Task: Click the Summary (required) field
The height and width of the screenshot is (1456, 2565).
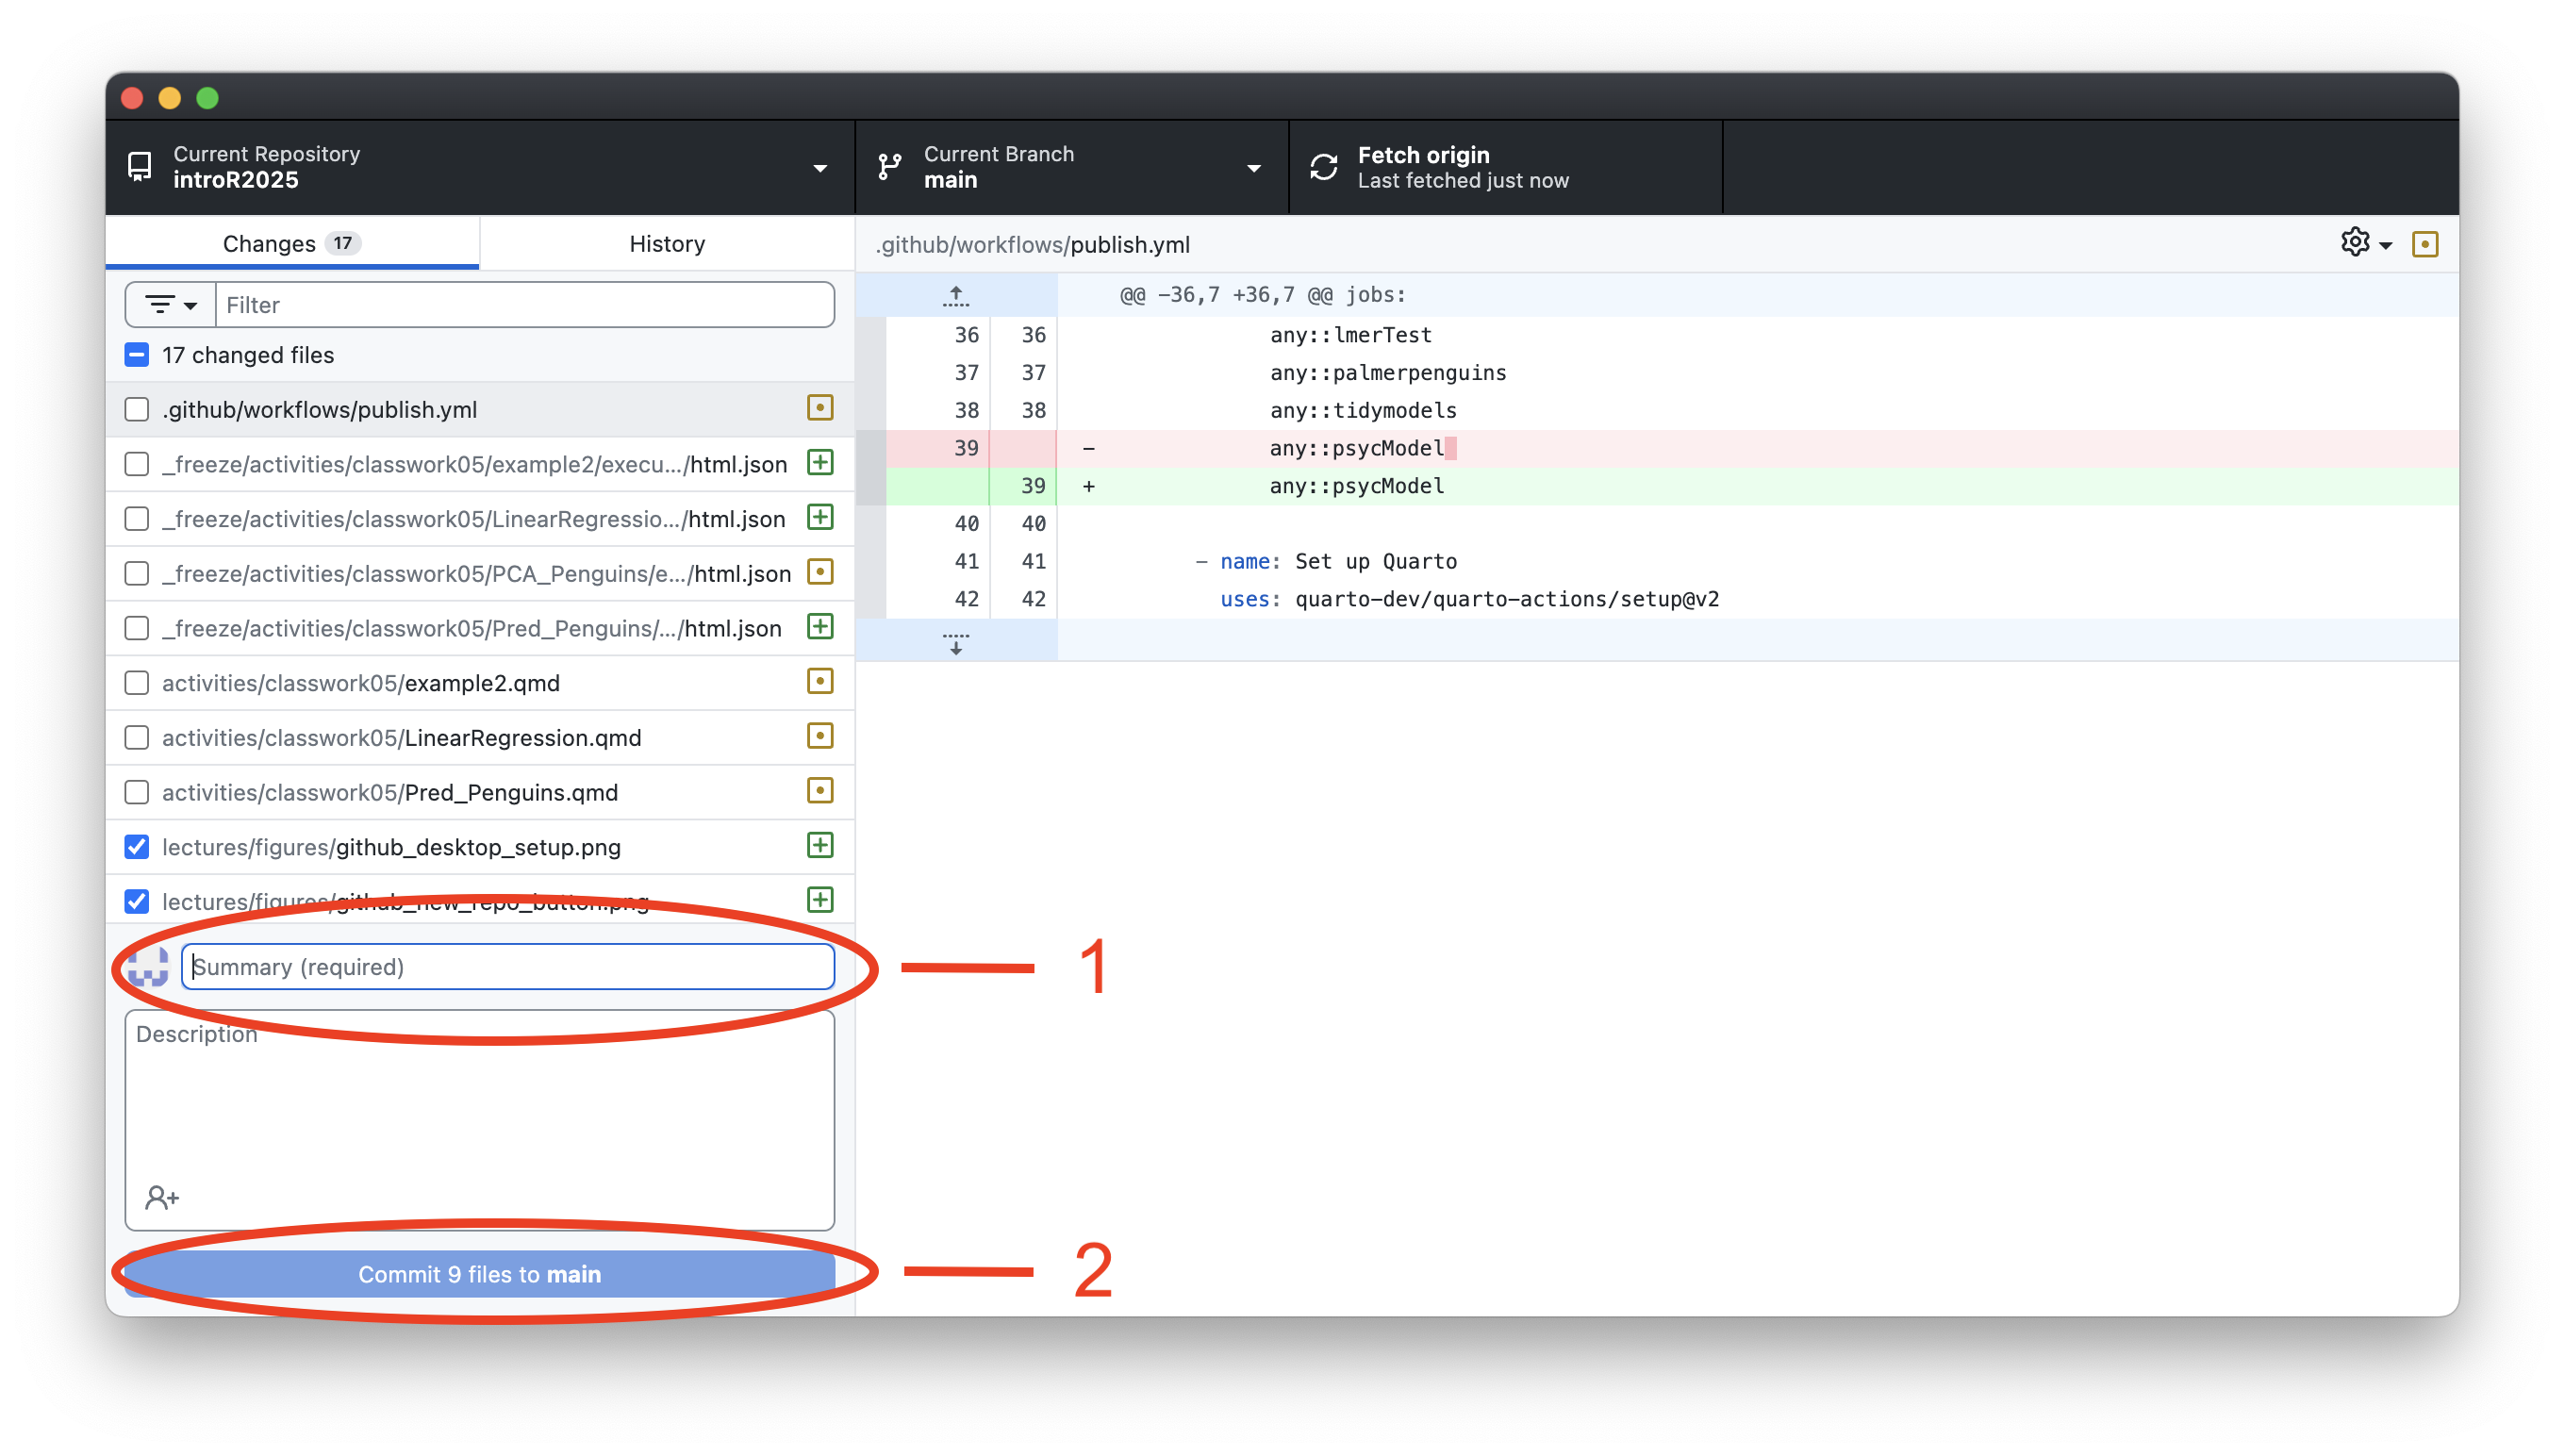Action: pyautogui.click(x=508, y=967)
